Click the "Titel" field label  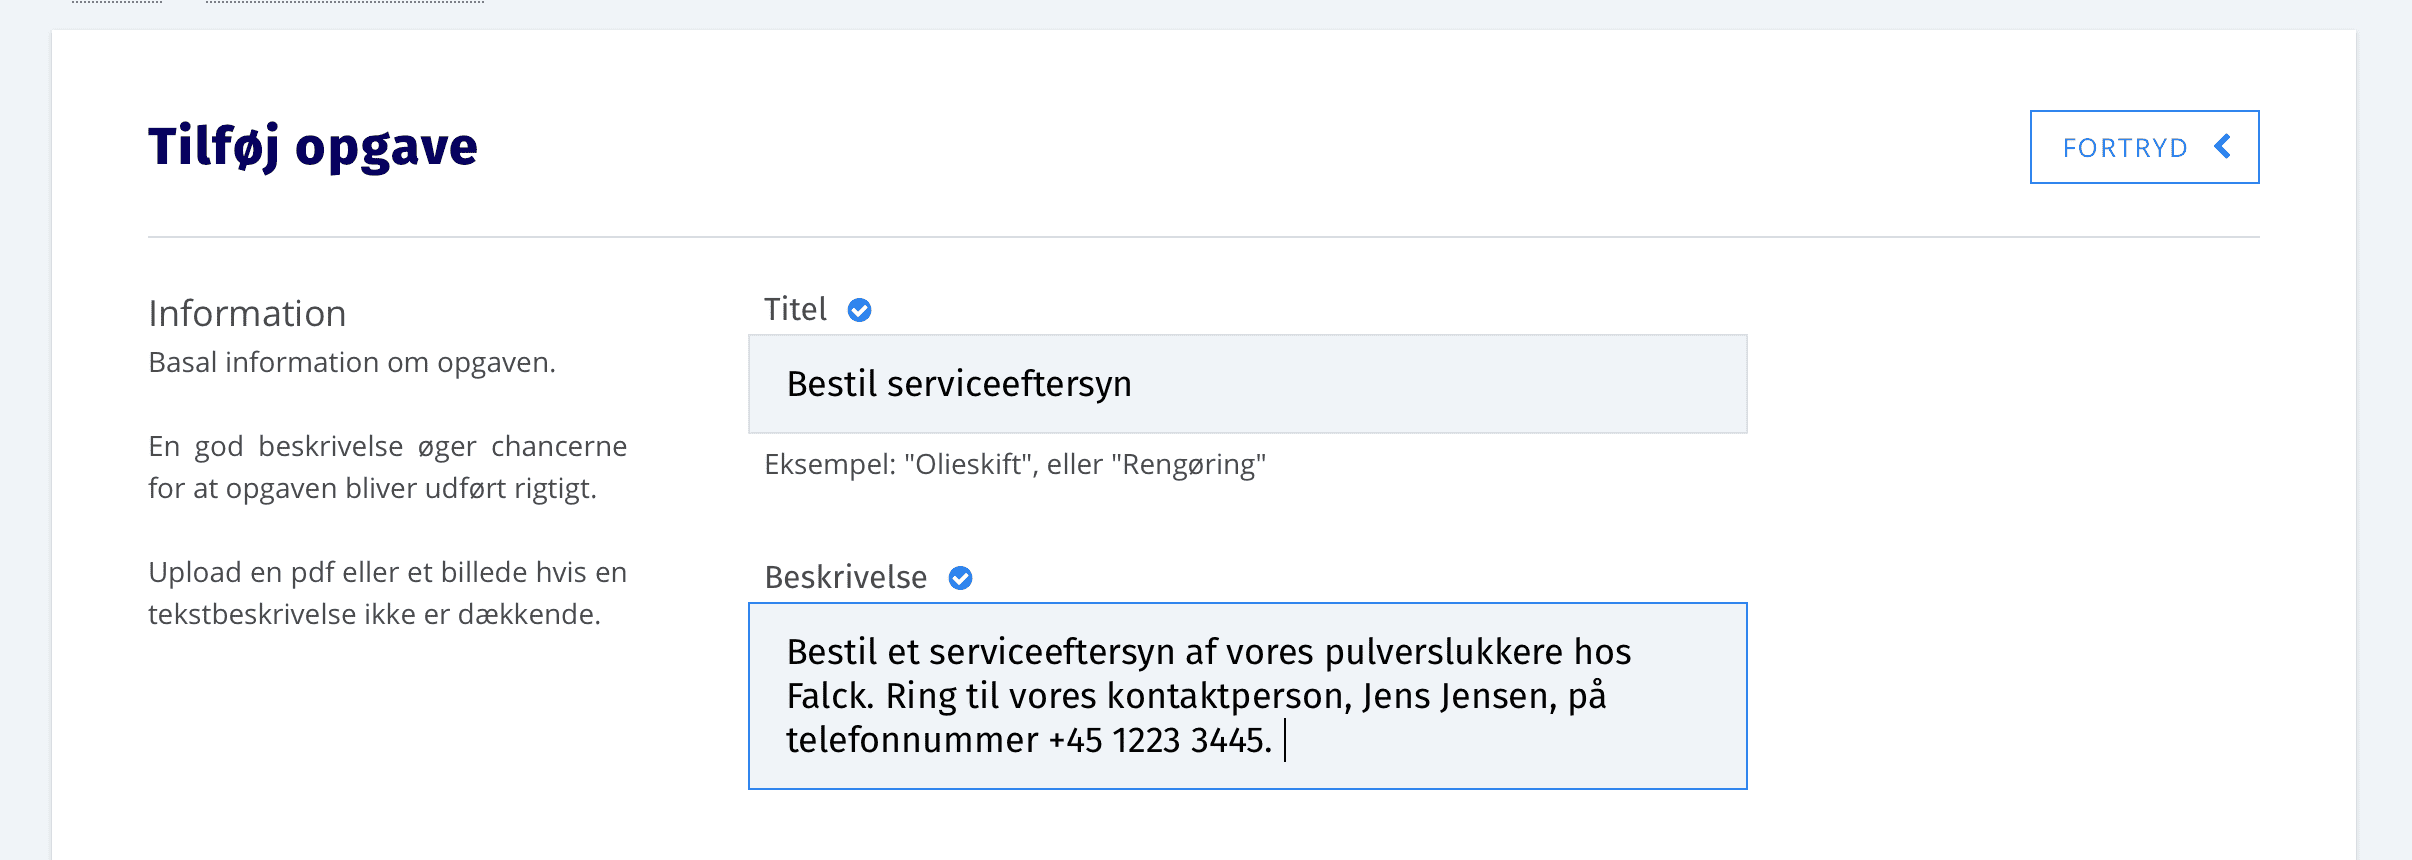click(795, 310)
